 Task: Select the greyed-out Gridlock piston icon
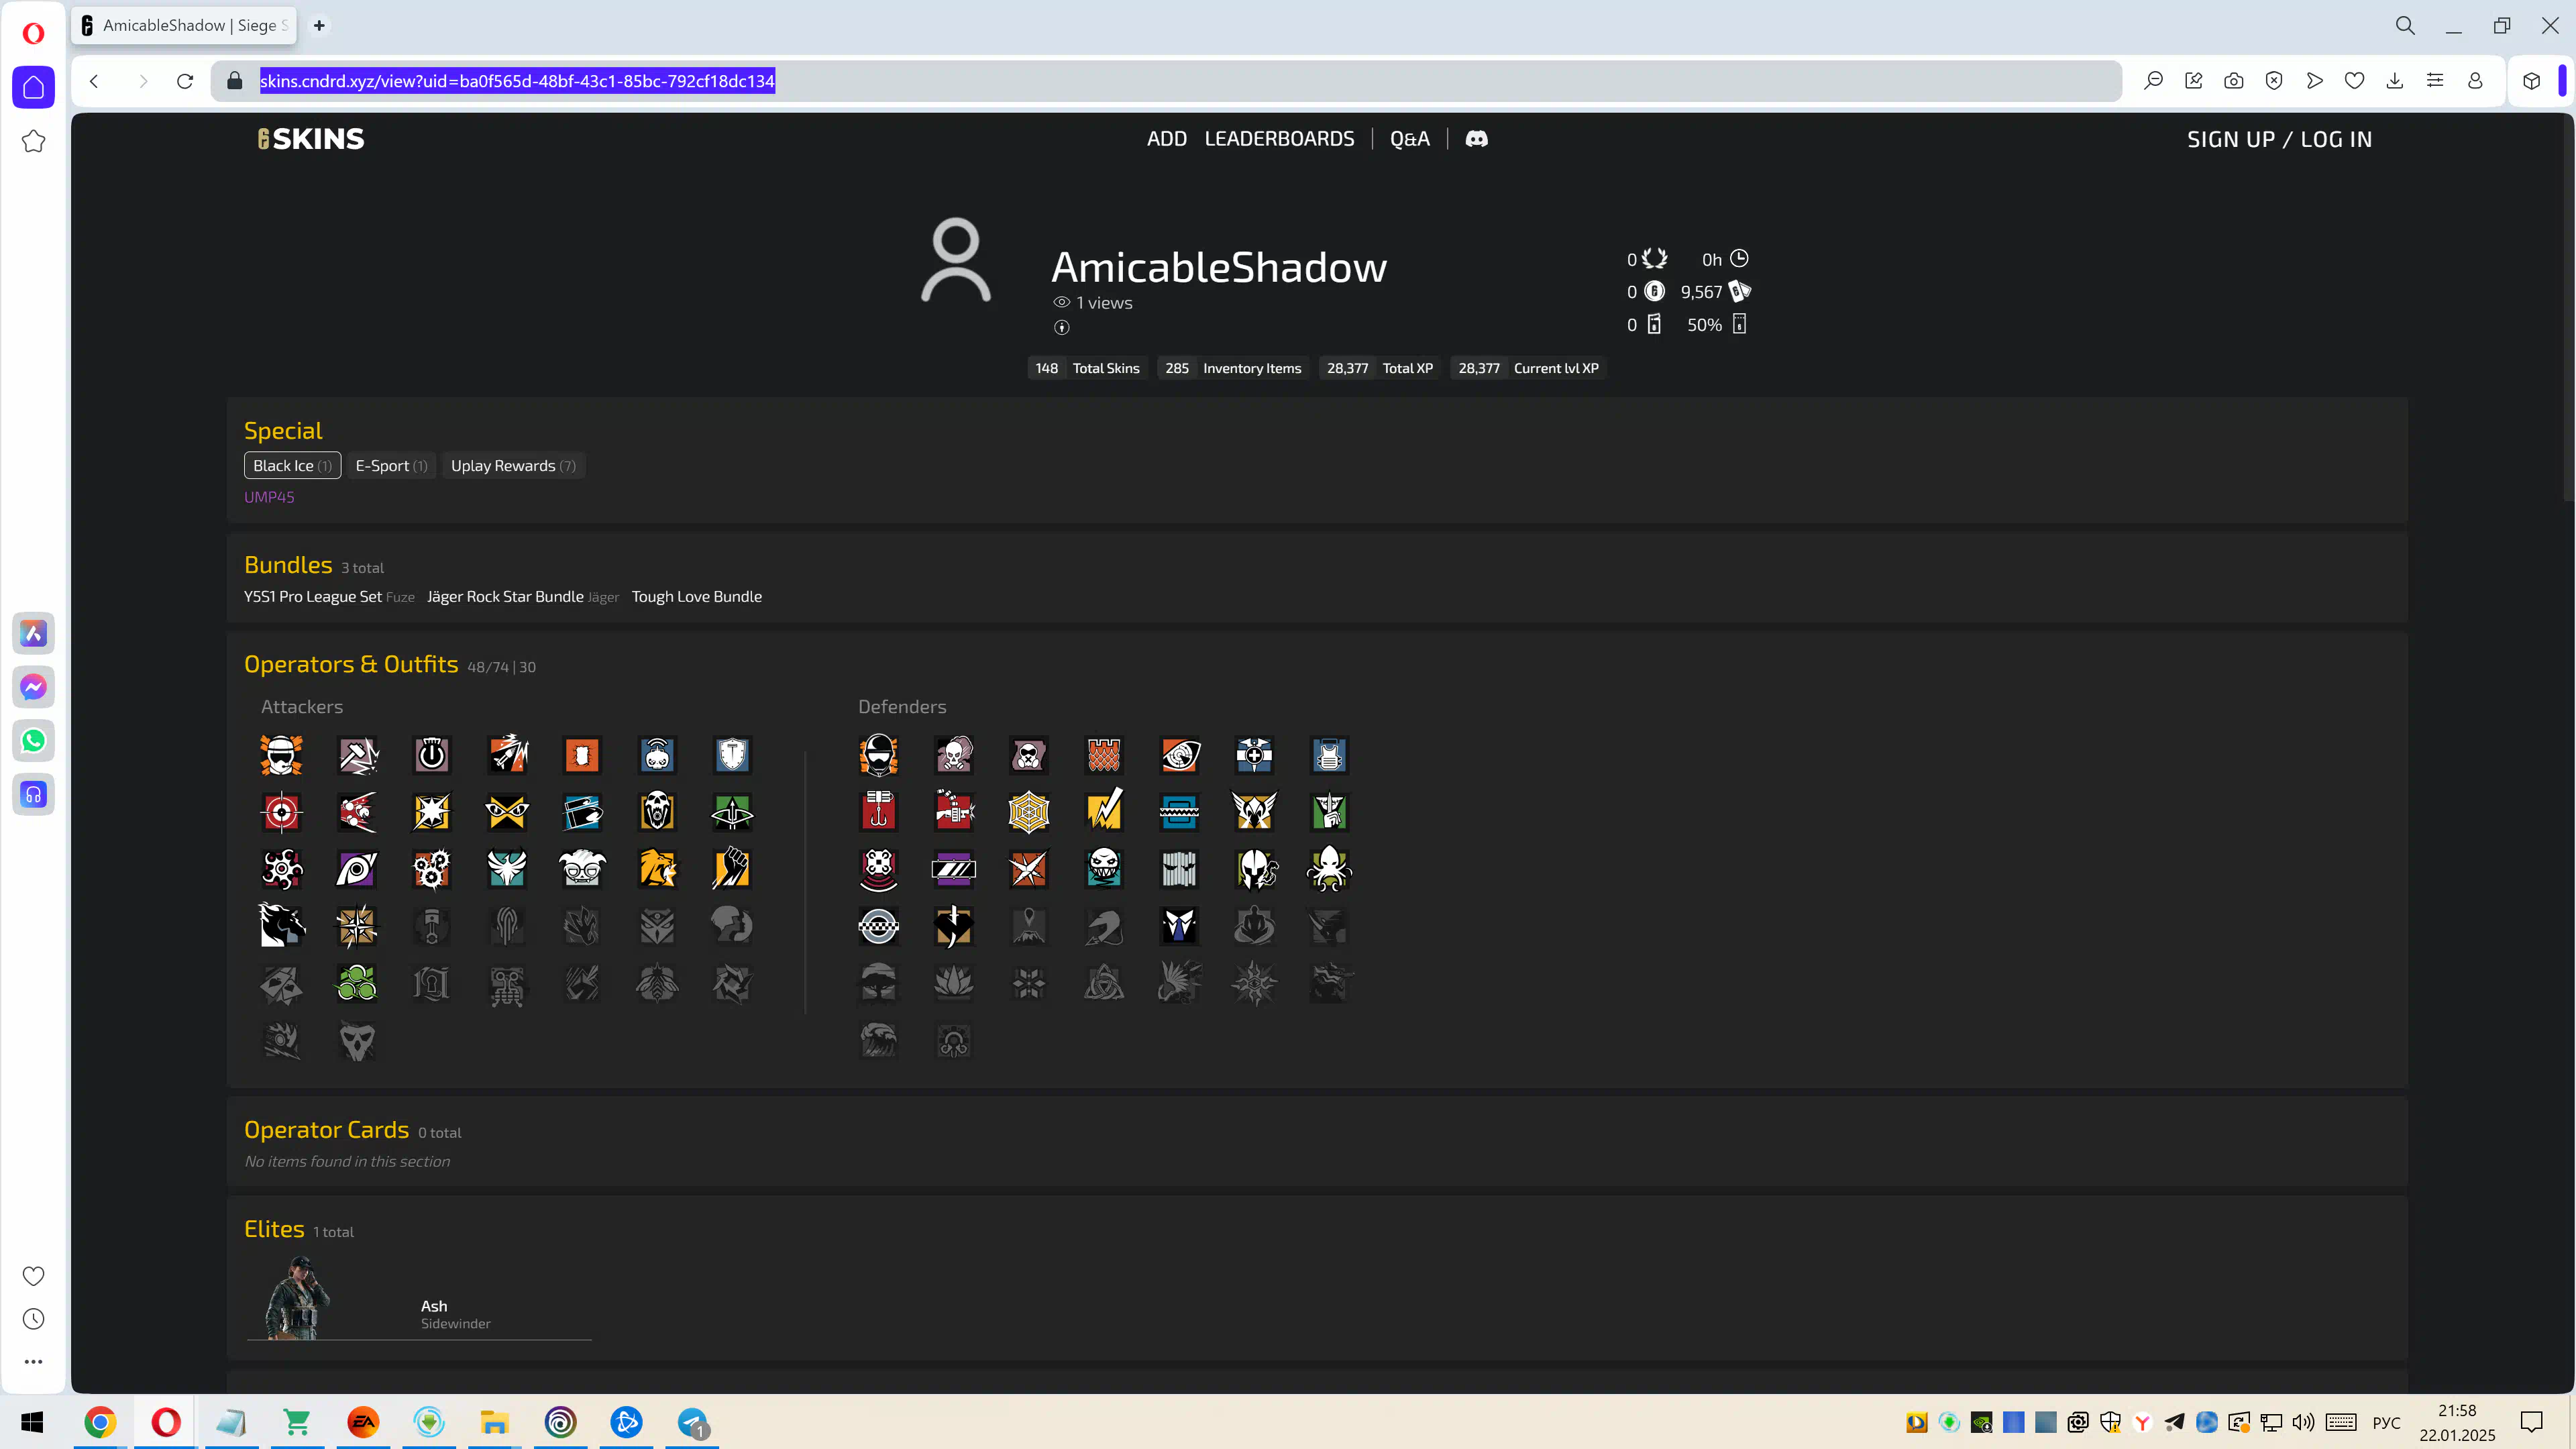432,926
